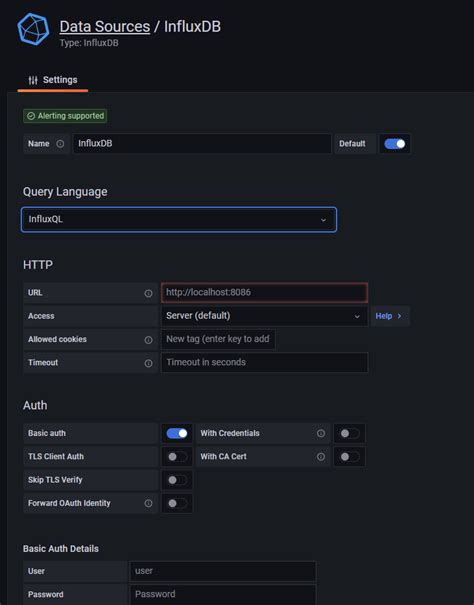Click the 'Query Language' section heading
Screen dimensions: 474x605
pyautogui.click(x=65, y=192)
